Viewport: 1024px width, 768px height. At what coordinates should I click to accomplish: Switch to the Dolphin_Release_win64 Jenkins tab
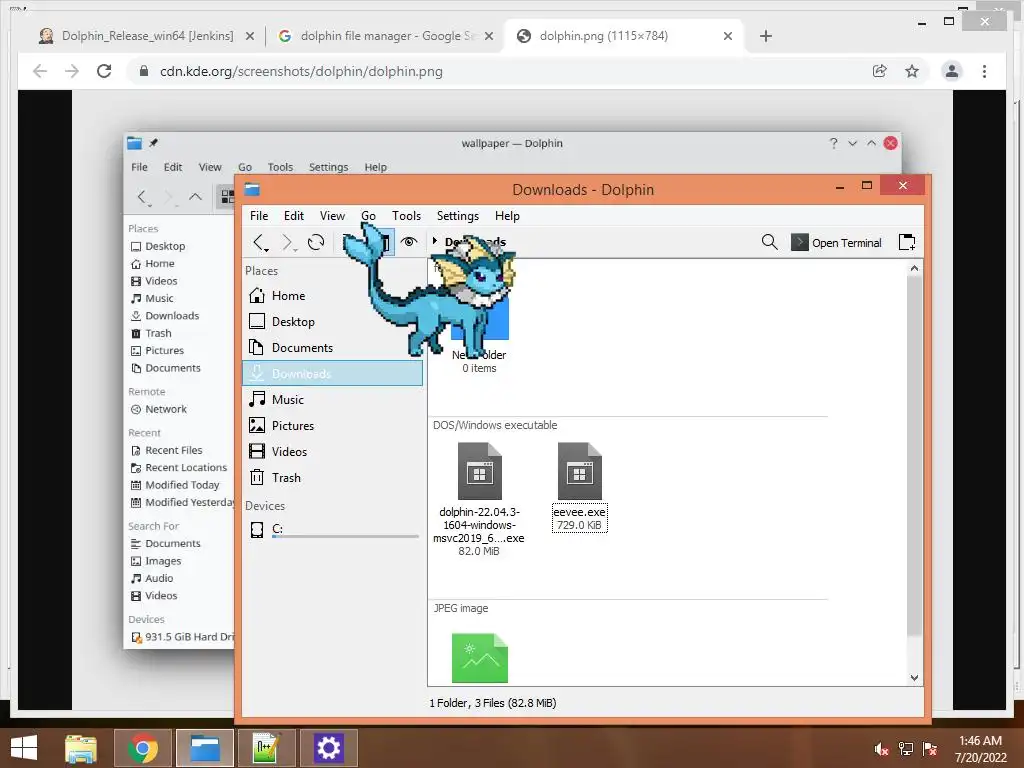[x=146, y=36]
